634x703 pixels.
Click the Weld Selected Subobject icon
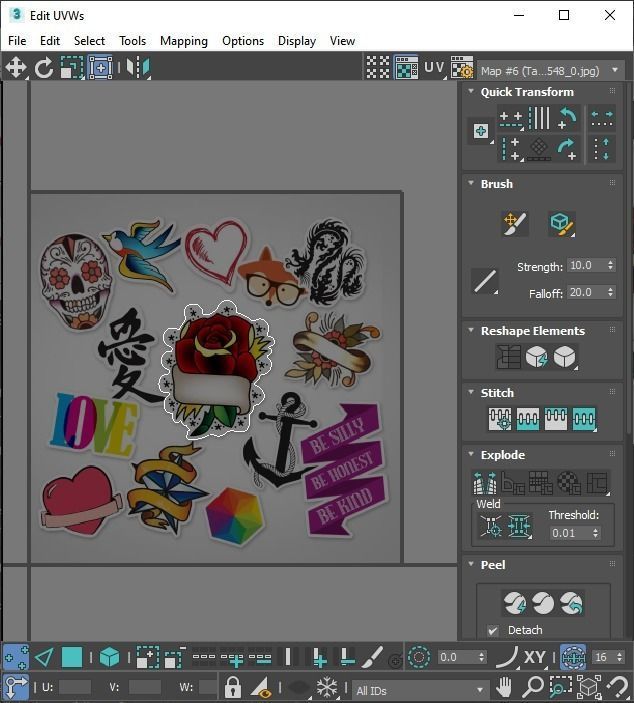pos(519,525)
